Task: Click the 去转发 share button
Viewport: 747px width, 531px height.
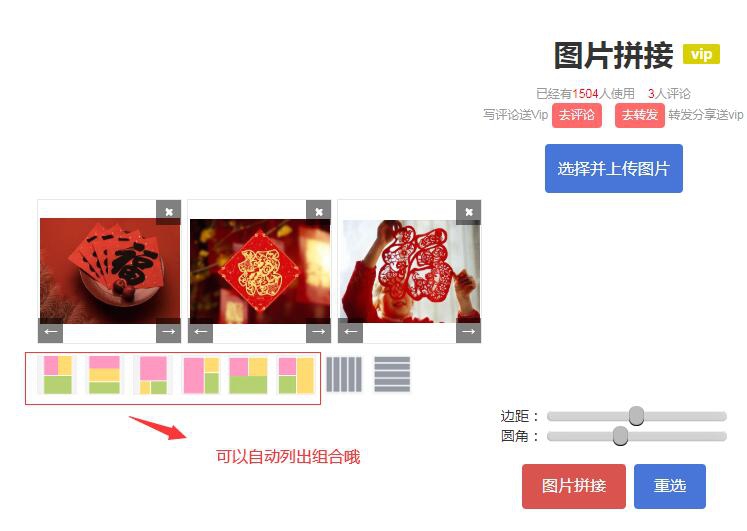Action: [x=639, y=115]
